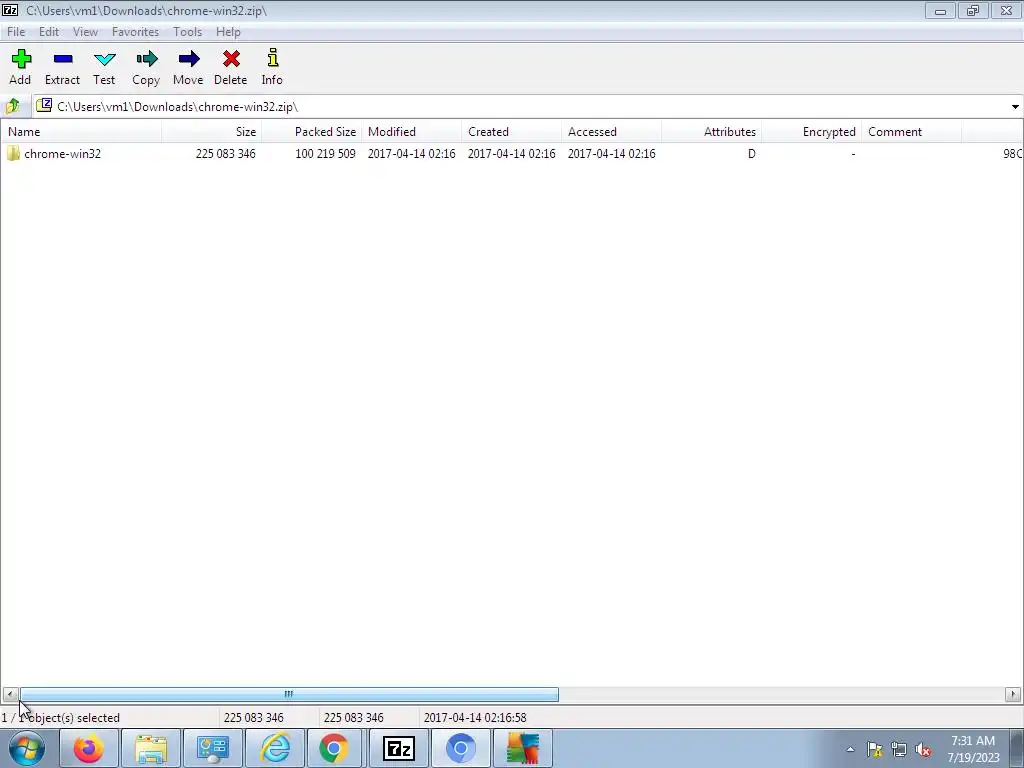Sort by the Size column header
Screen dimensions: 1024x768
click(212, 131)
